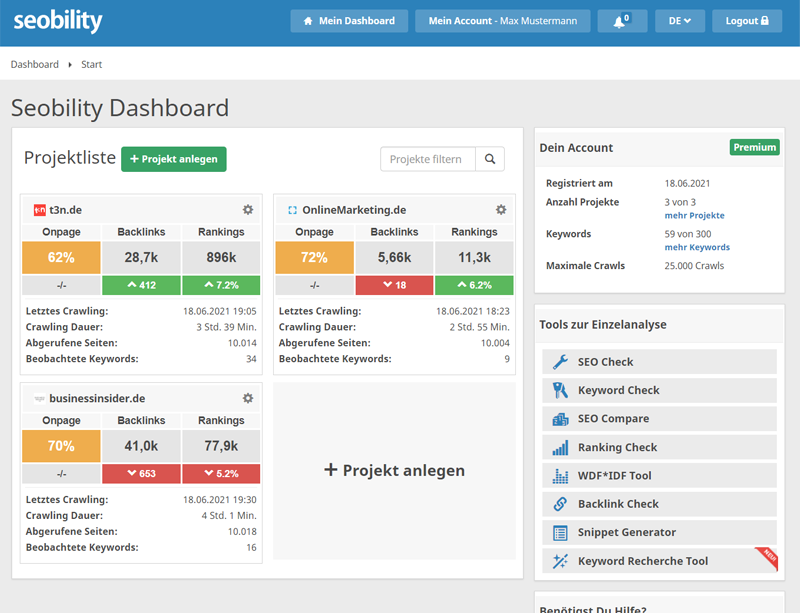Open the SEO Check wrench tool

(659, 361)
